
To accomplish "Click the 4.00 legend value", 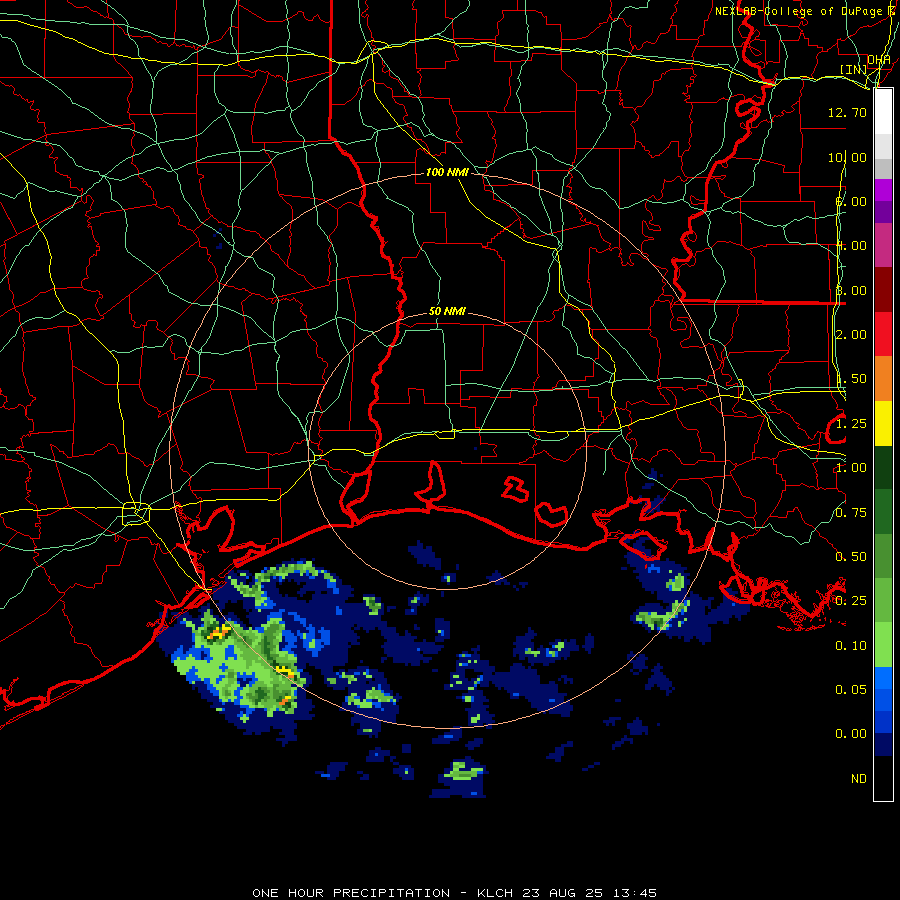I will tap(851, 246).
